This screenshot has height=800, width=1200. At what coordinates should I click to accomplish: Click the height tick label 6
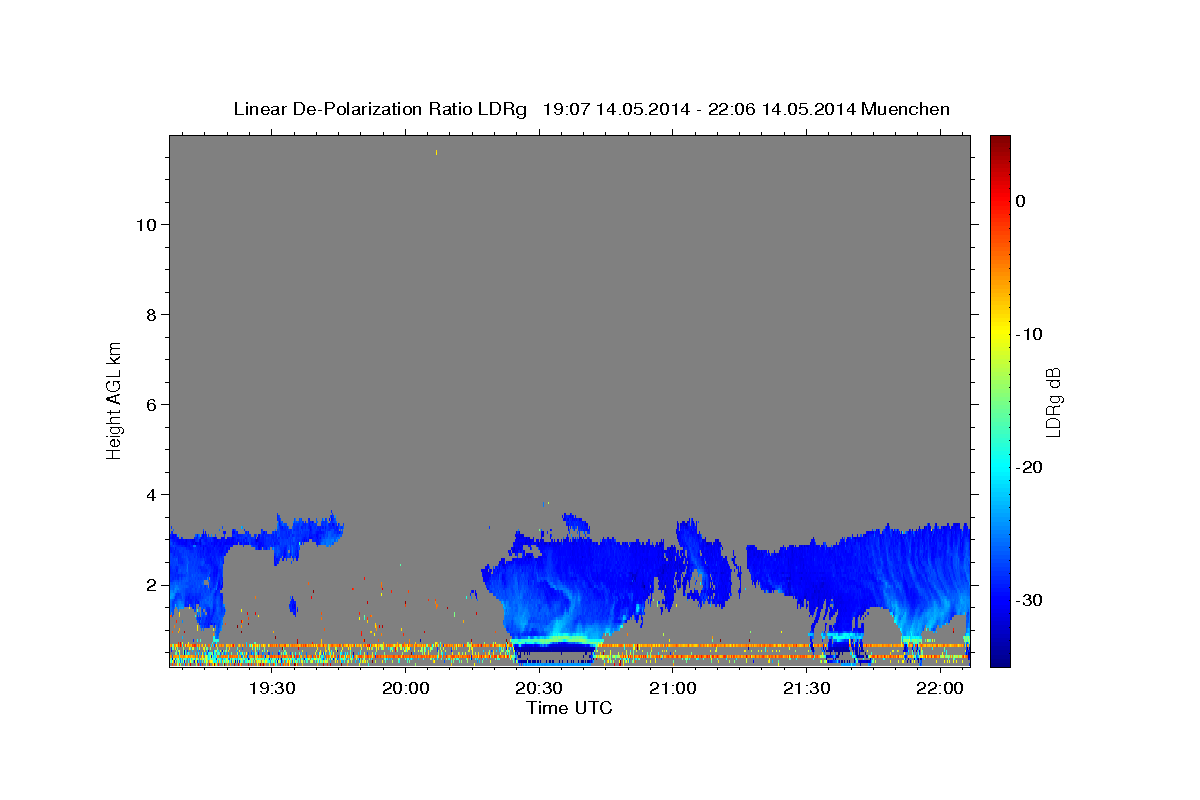(x=151, y=404)
